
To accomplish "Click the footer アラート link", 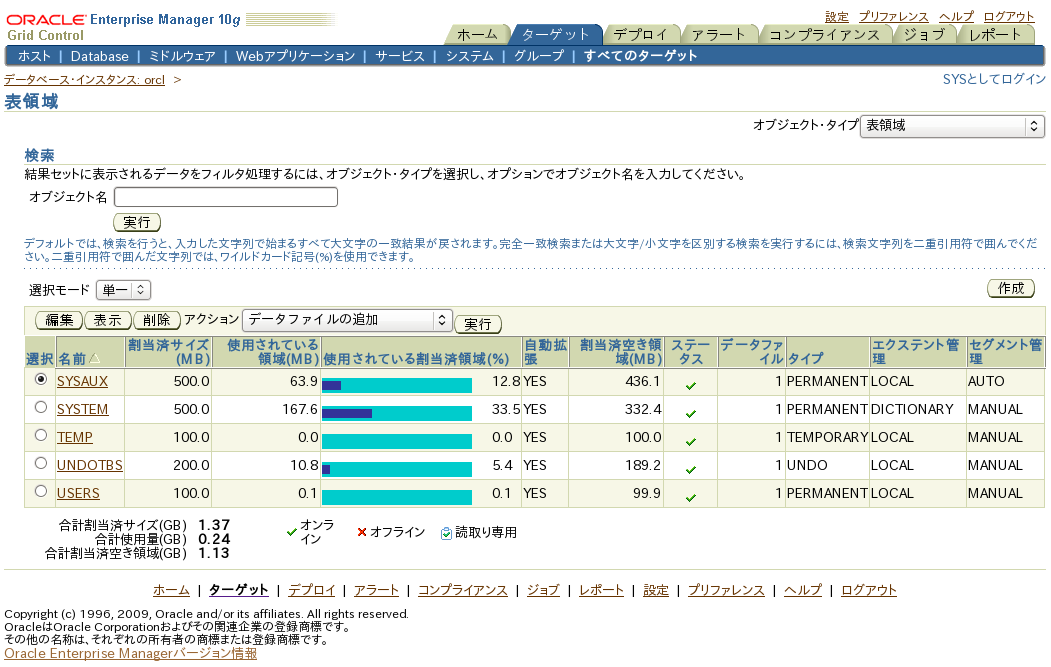I will (x=376, y=590).
